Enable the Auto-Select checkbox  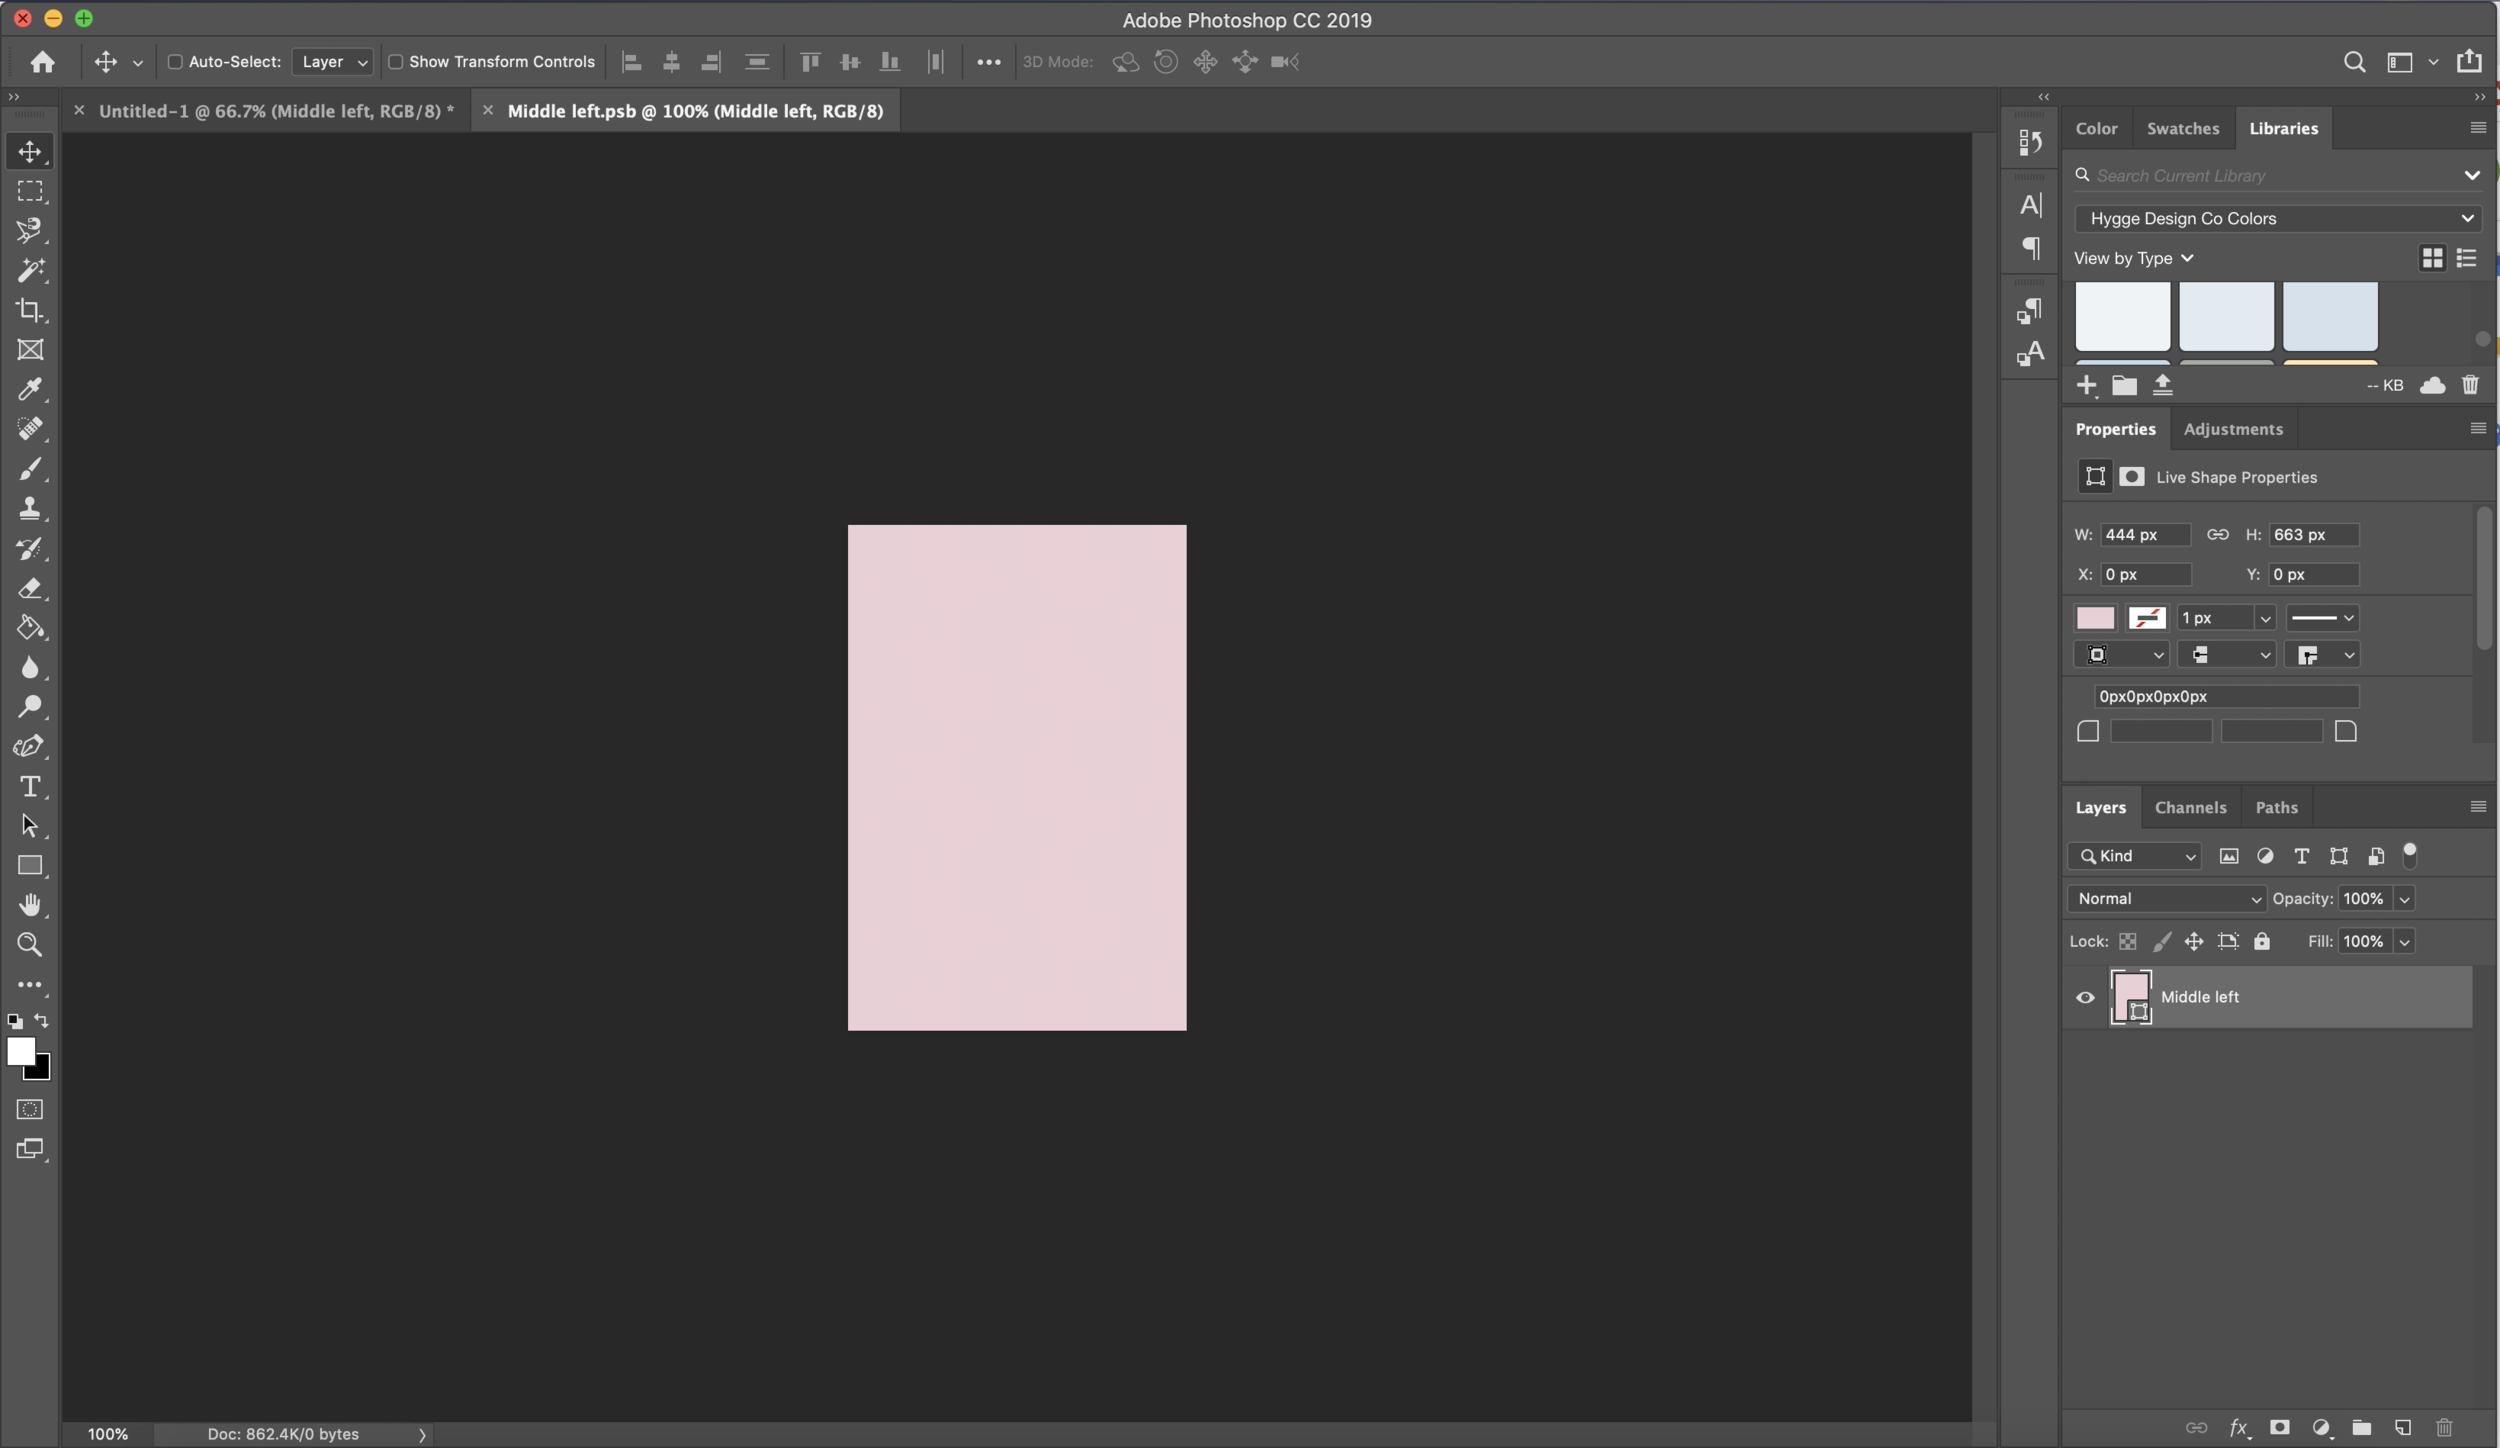coord(175,62)
